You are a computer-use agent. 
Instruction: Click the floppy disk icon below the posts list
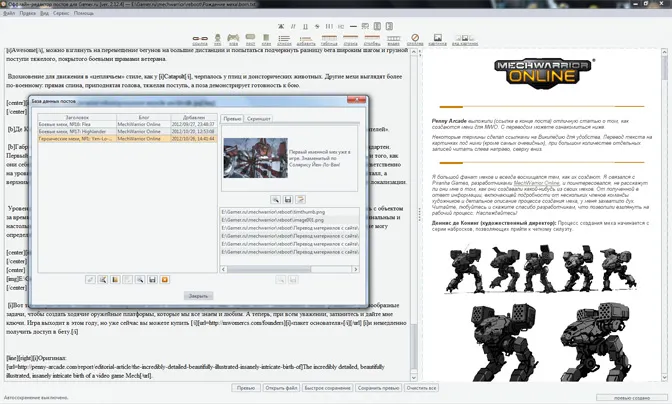coord(151,280)
